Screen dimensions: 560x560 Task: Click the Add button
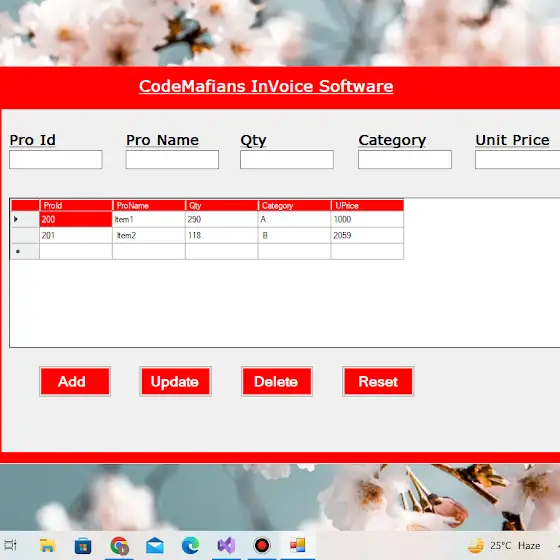(x=75, y=381)
